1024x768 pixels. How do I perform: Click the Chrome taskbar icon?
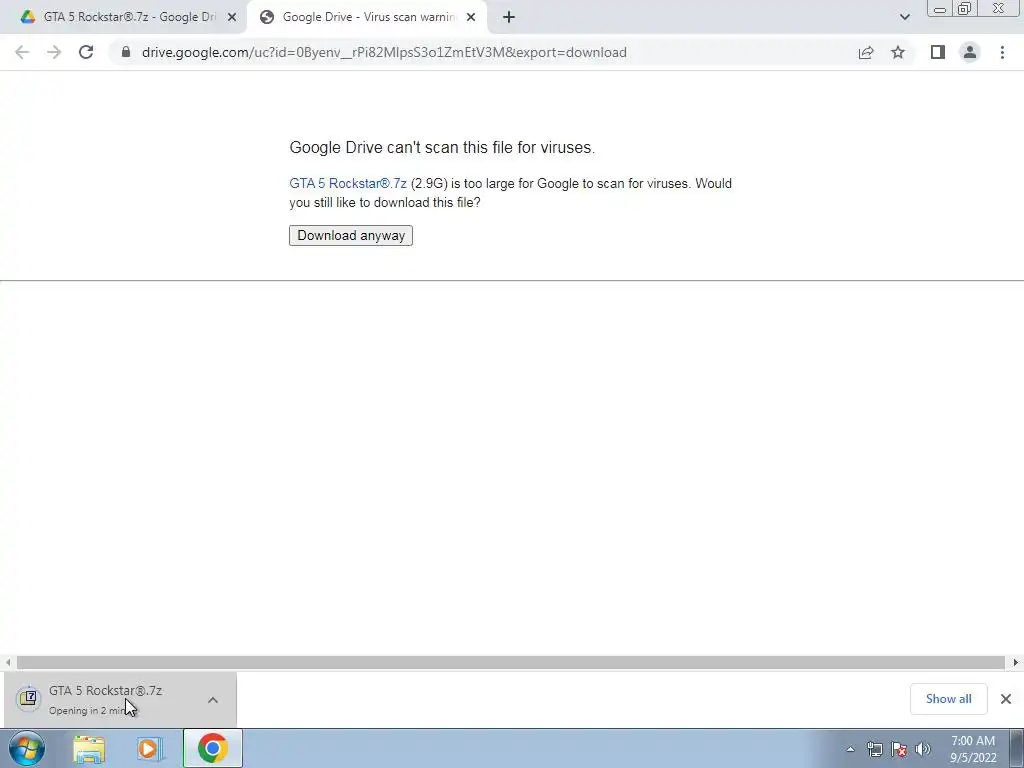pos(212,748)
